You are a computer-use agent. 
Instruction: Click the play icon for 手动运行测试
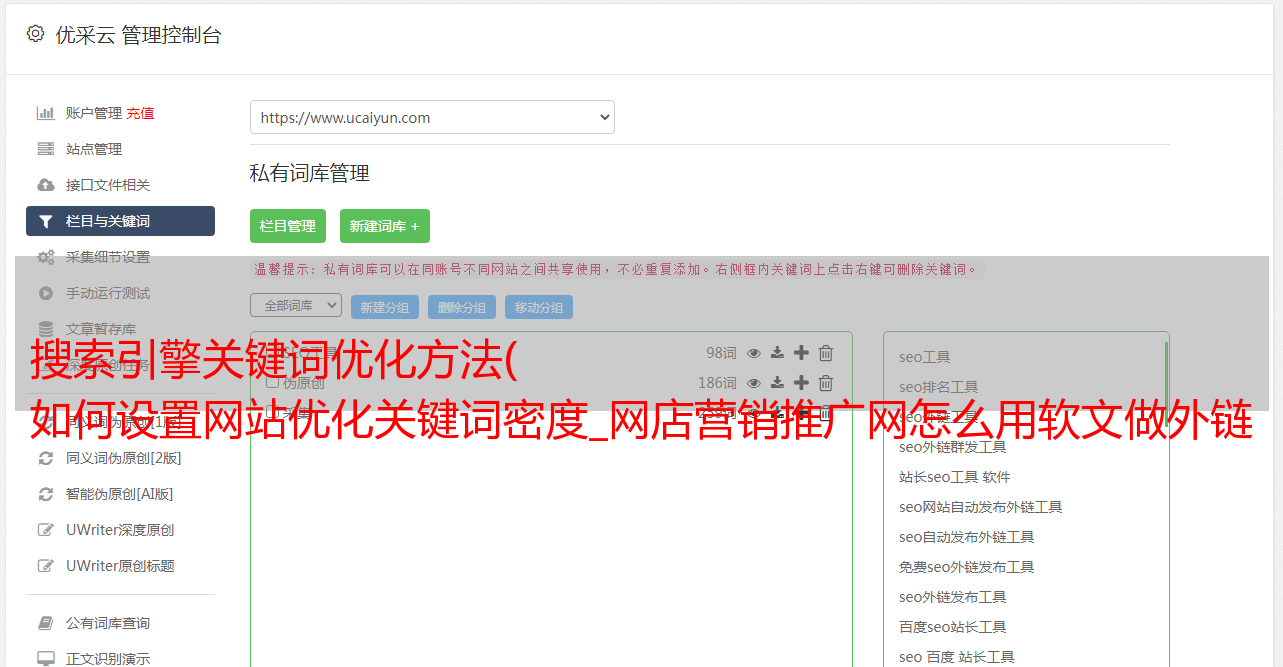point(46,293)
